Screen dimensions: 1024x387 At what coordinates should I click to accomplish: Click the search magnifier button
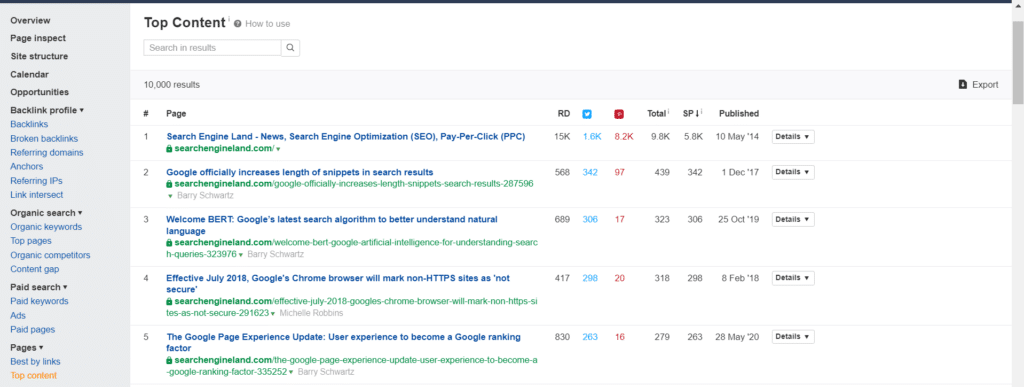[291, 48]
